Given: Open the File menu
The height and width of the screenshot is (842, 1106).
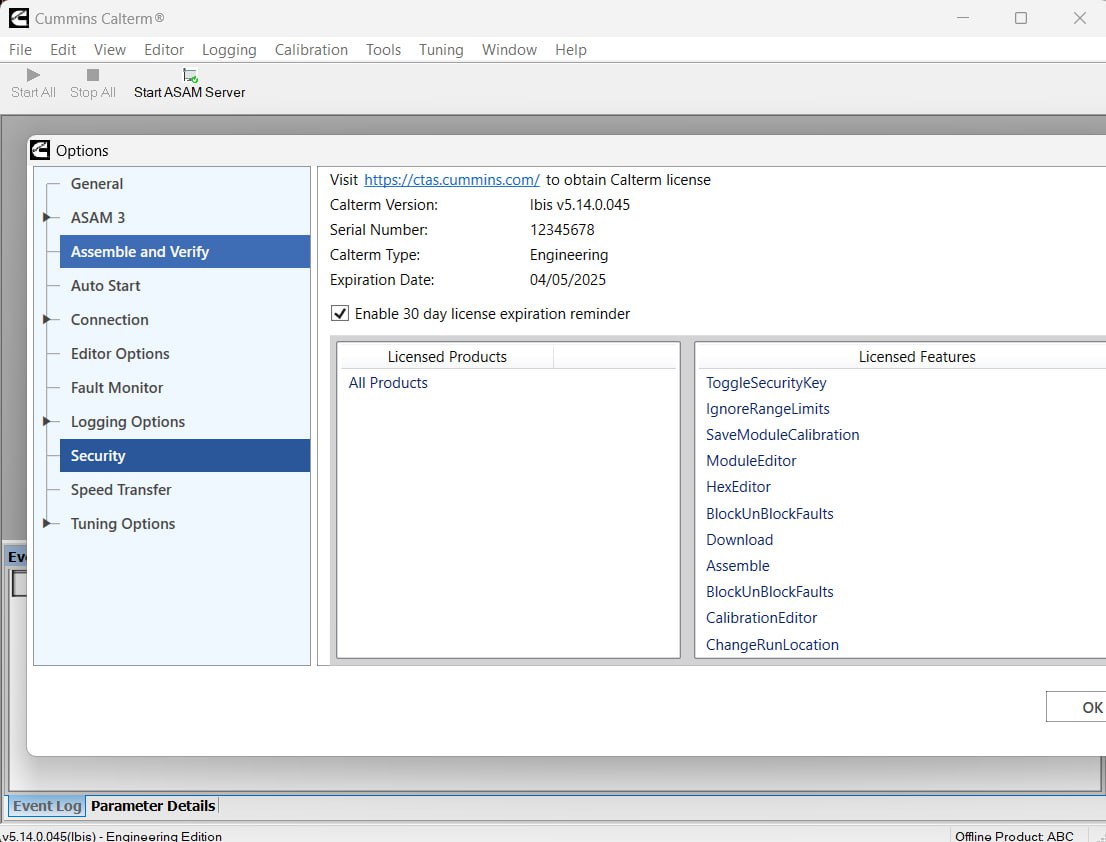Looking at the screenshot, I should click(x=20, y=49).
